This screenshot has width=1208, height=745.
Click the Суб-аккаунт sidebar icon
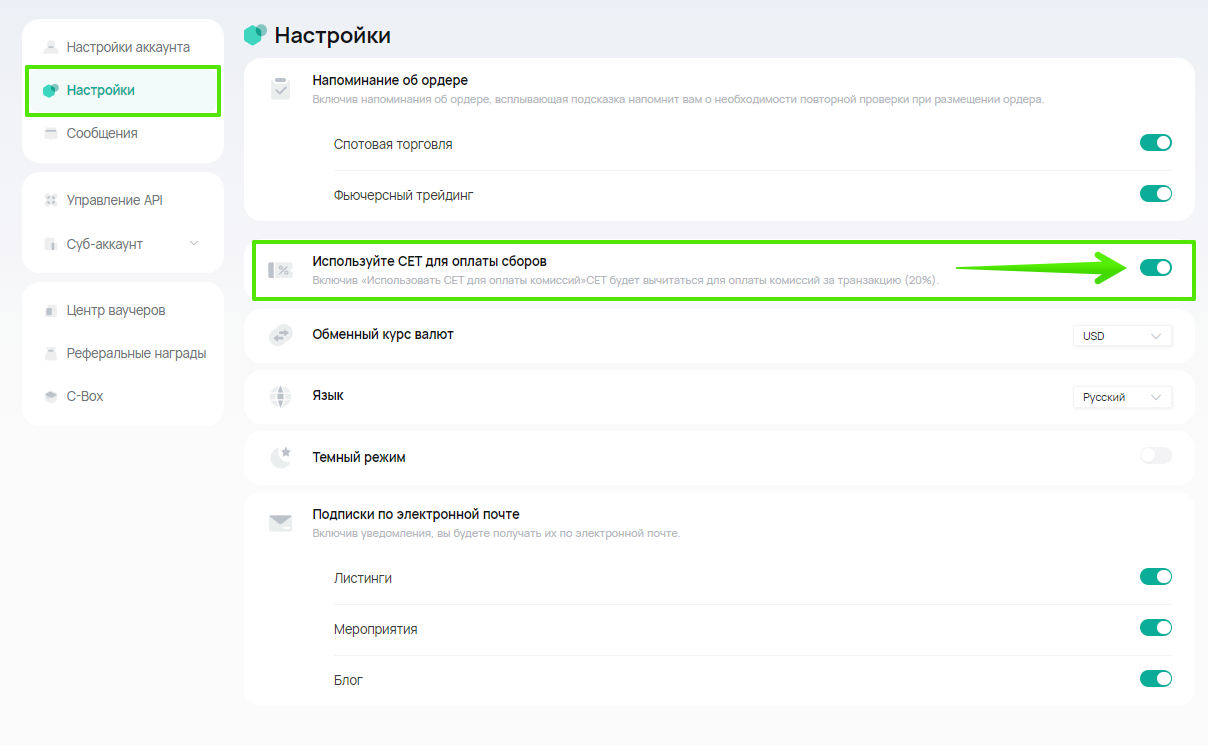pos(51,244)
